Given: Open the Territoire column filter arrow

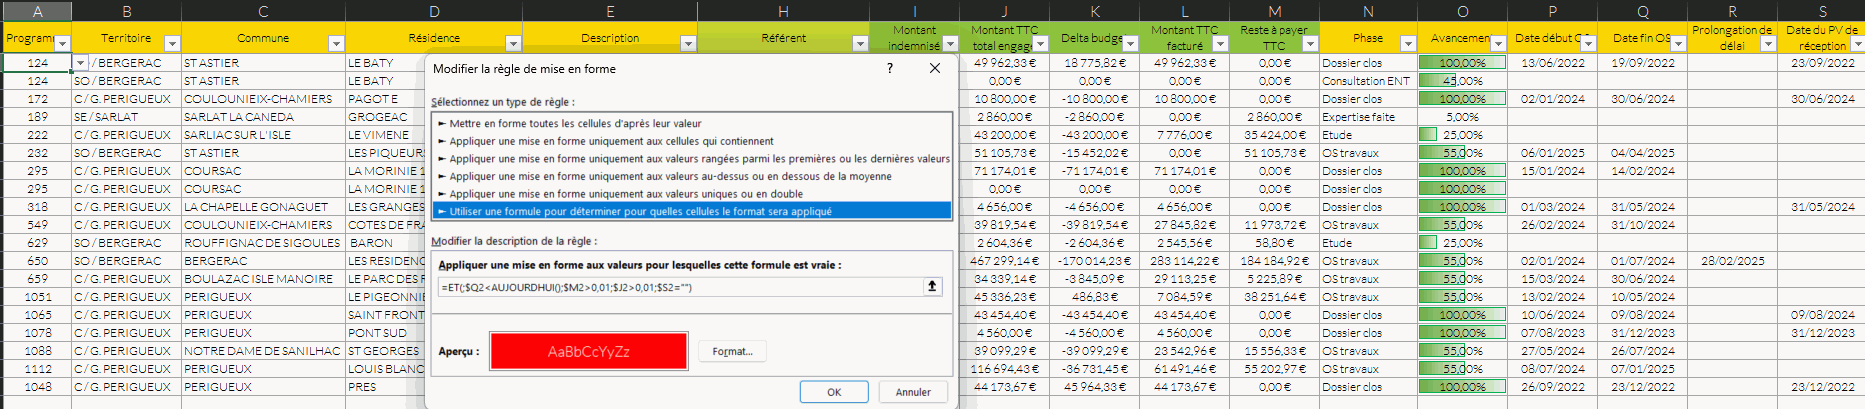Looking at the screenshot, I should coord(172,44).
